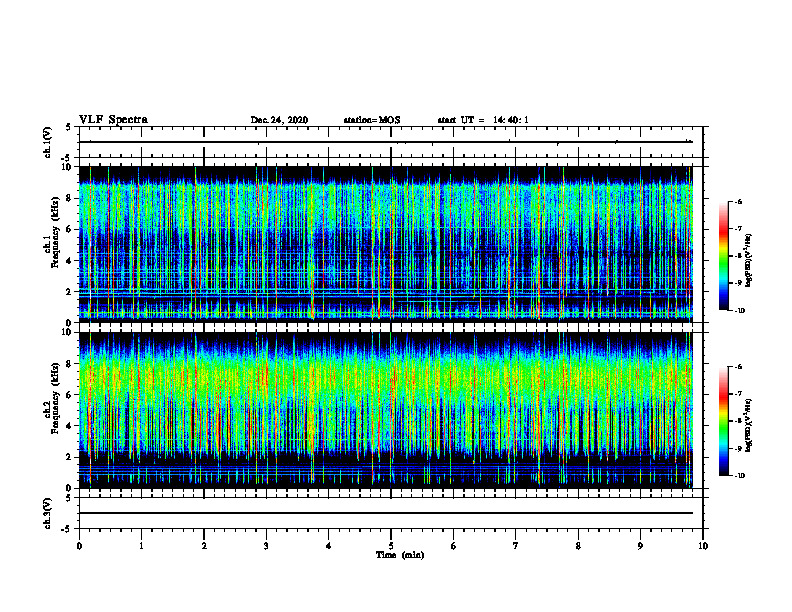Click time axis tick label '10'
The image size is (792, 612).
coord(703,546)
